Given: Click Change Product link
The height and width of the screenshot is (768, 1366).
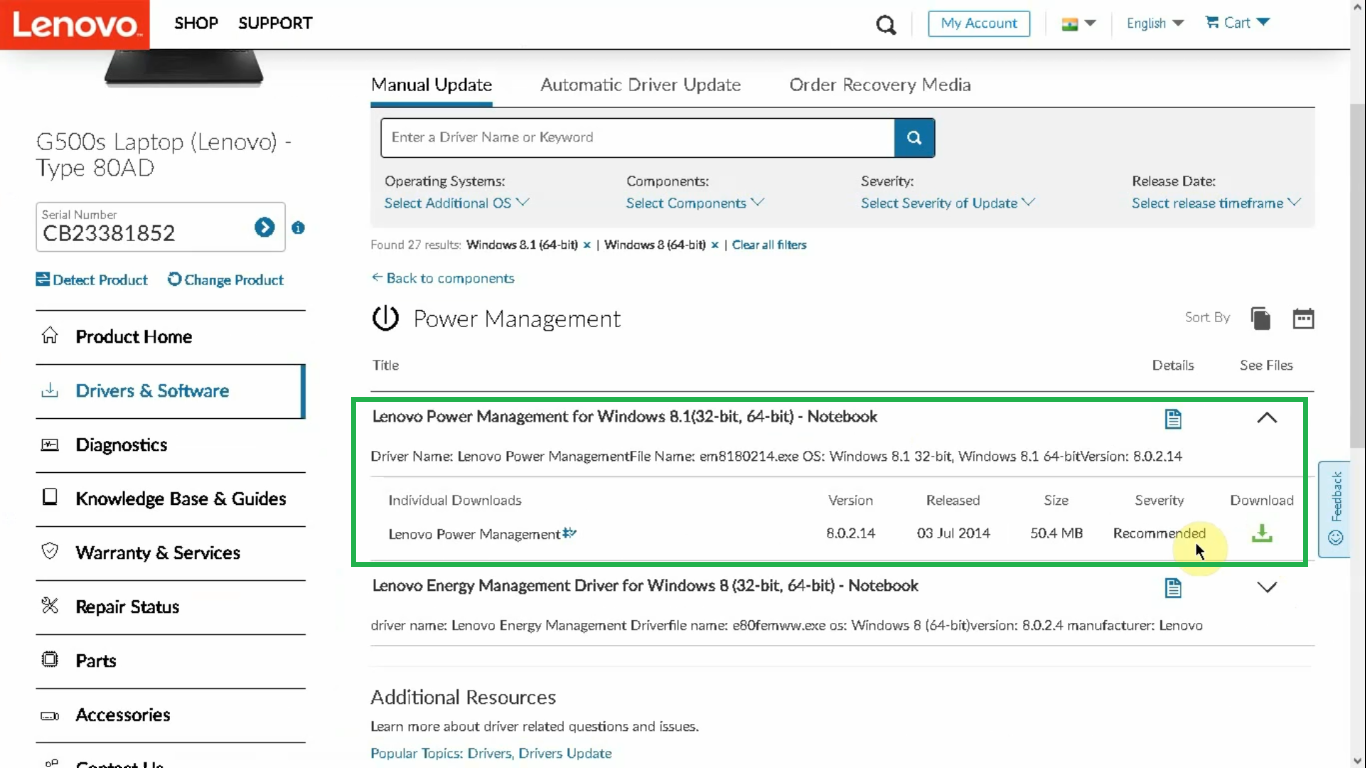Looking at the screenshot, I should [226, 280].
